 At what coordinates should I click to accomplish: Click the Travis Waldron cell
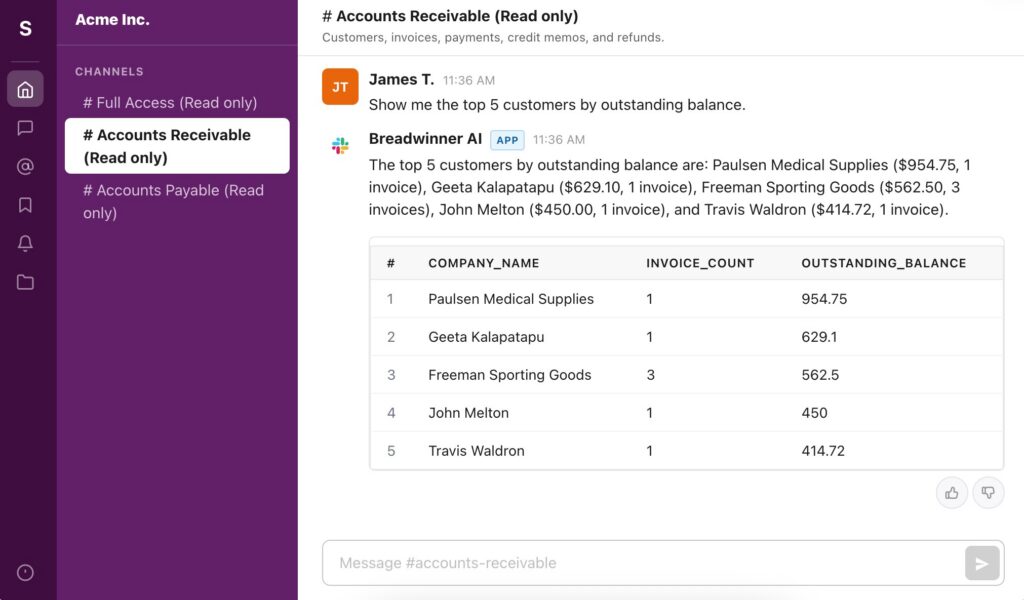click(476, 450)
